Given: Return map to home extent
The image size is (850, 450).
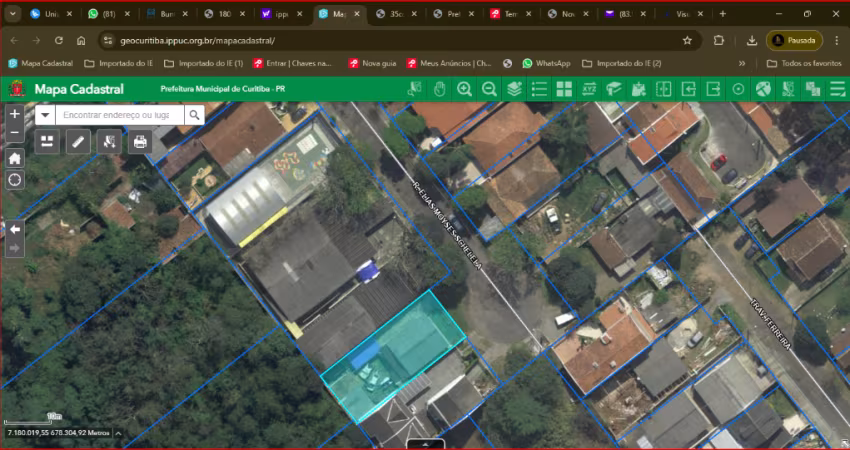Looking at the screenshot, I should (15, 158).
